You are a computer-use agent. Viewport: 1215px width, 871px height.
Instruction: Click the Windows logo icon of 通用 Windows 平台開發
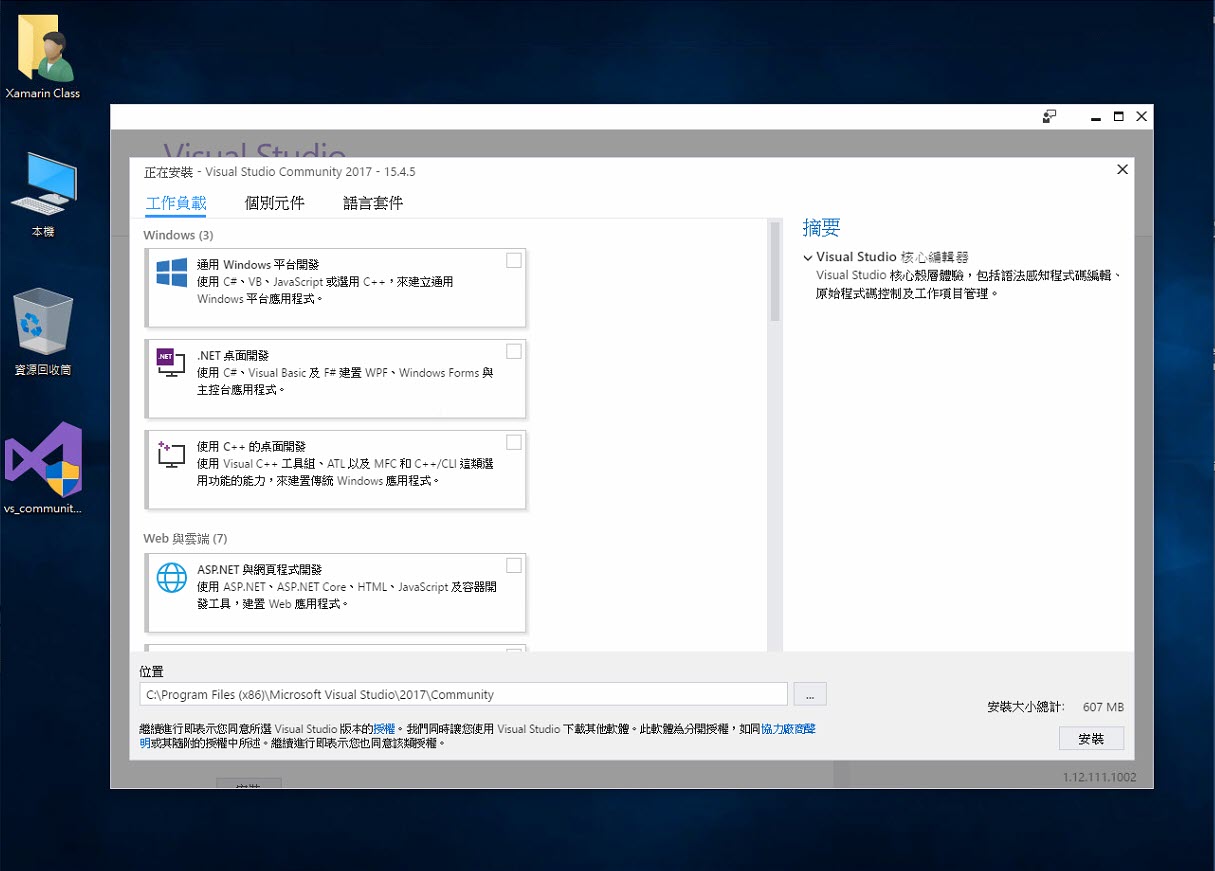pyautogui.click(x=172, y=273)
